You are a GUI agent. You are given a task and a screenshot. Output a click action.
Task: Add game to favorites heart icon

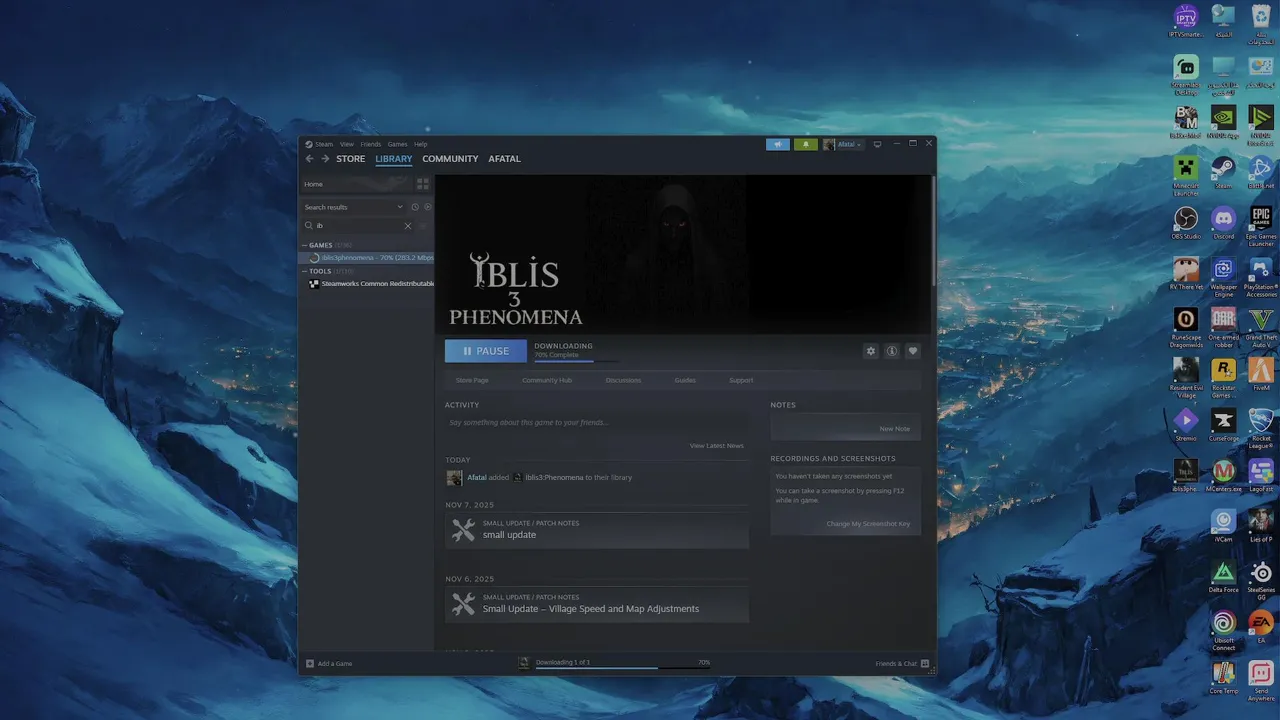(x=912, y=351)
